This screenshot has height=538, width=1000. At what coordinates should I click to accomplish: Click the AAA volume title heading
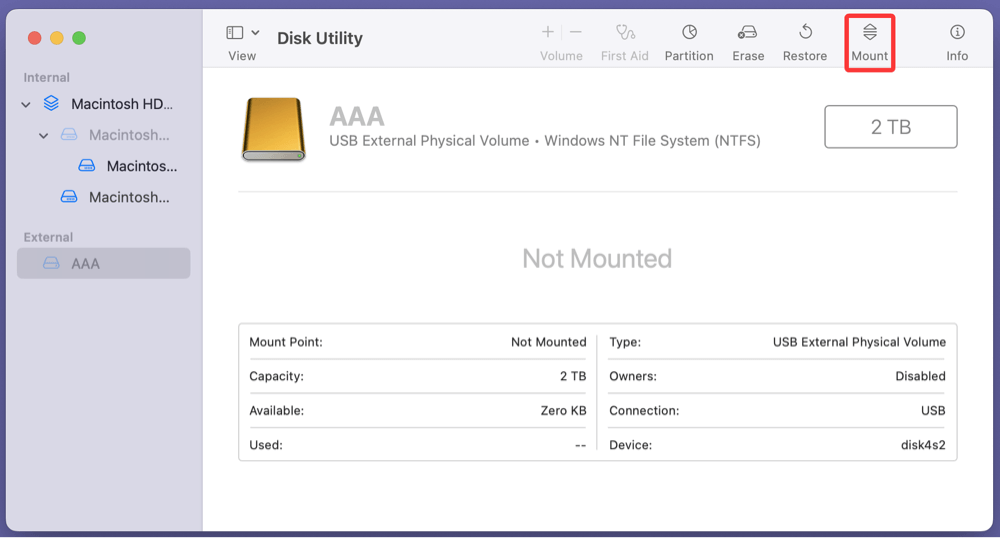click(x=357, y=117)
